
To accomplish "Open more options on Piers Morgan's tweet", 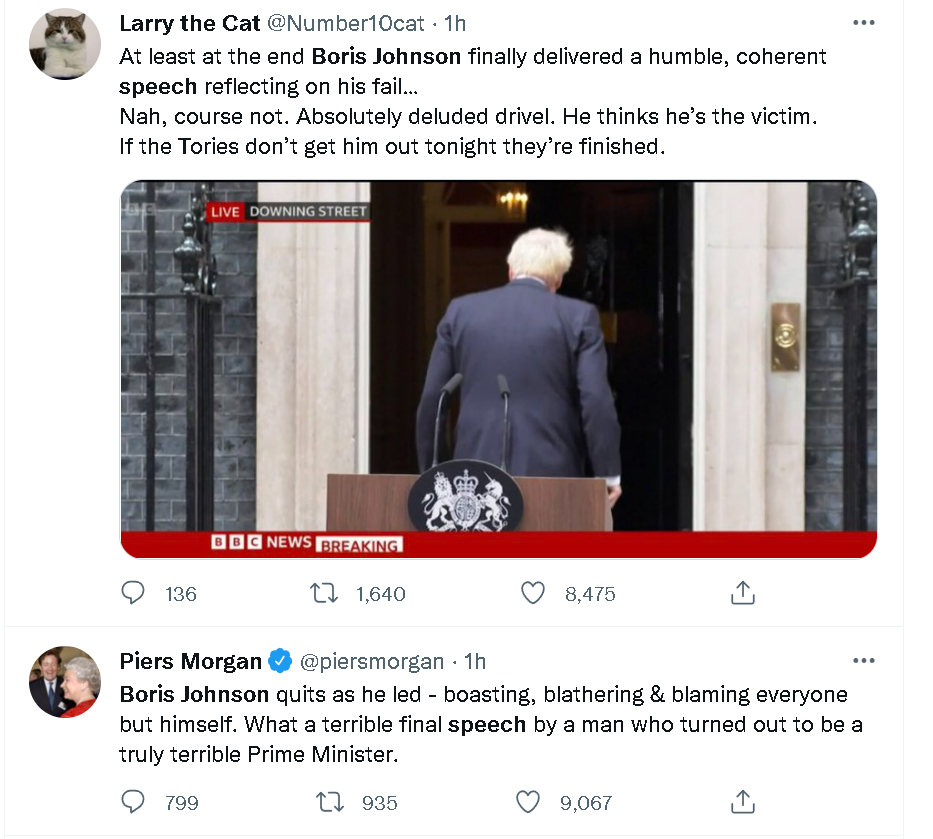I will point(863,661).
